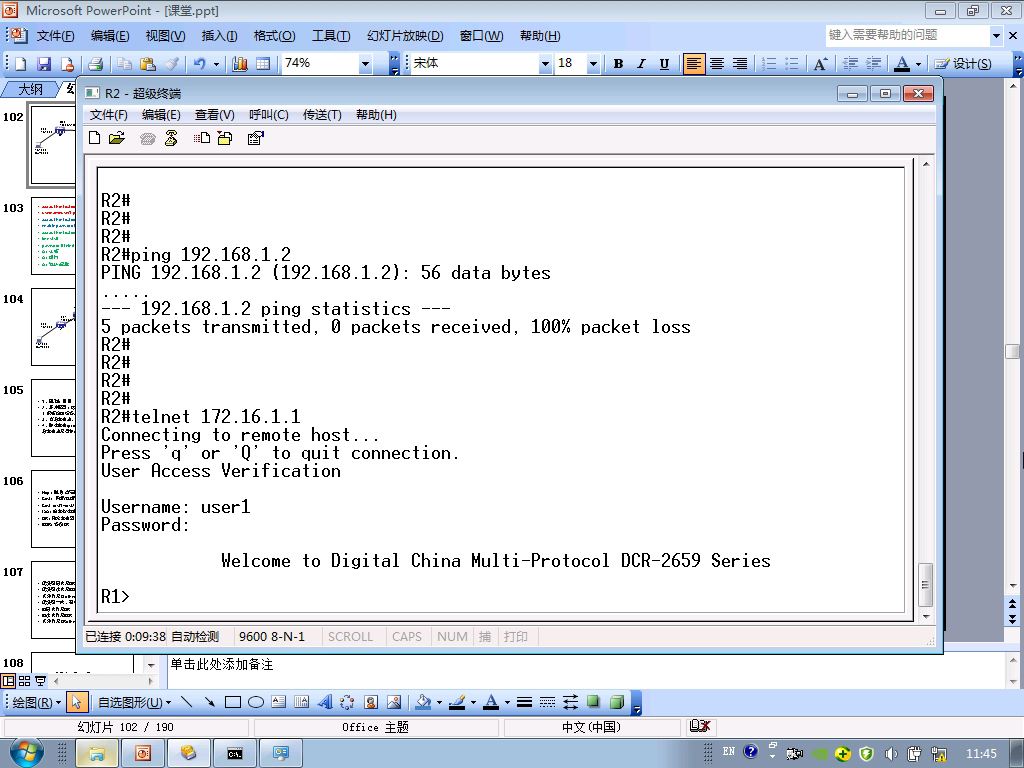
Task: Toggle italic formatting
Action: pyautogui.click(x=641, y=63)
